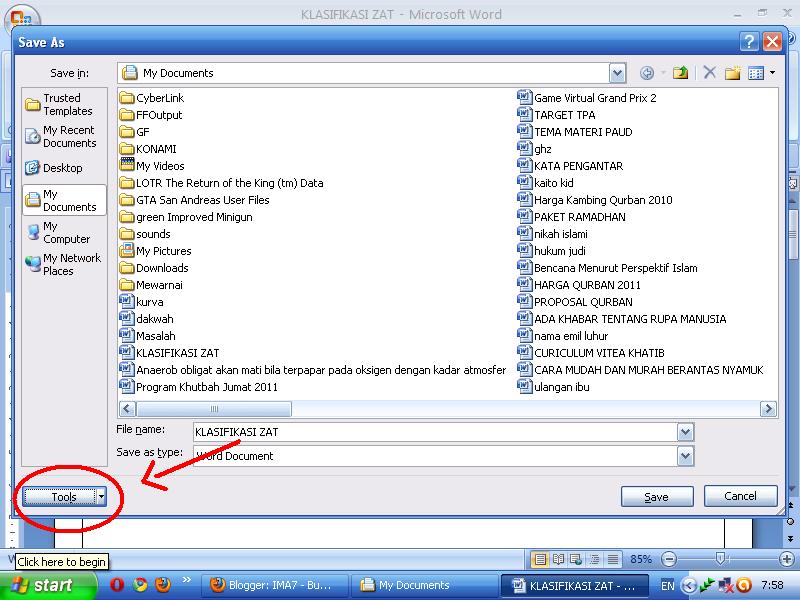
Task: Open the Windows Start menu
Action: click(x=47, y=585)
